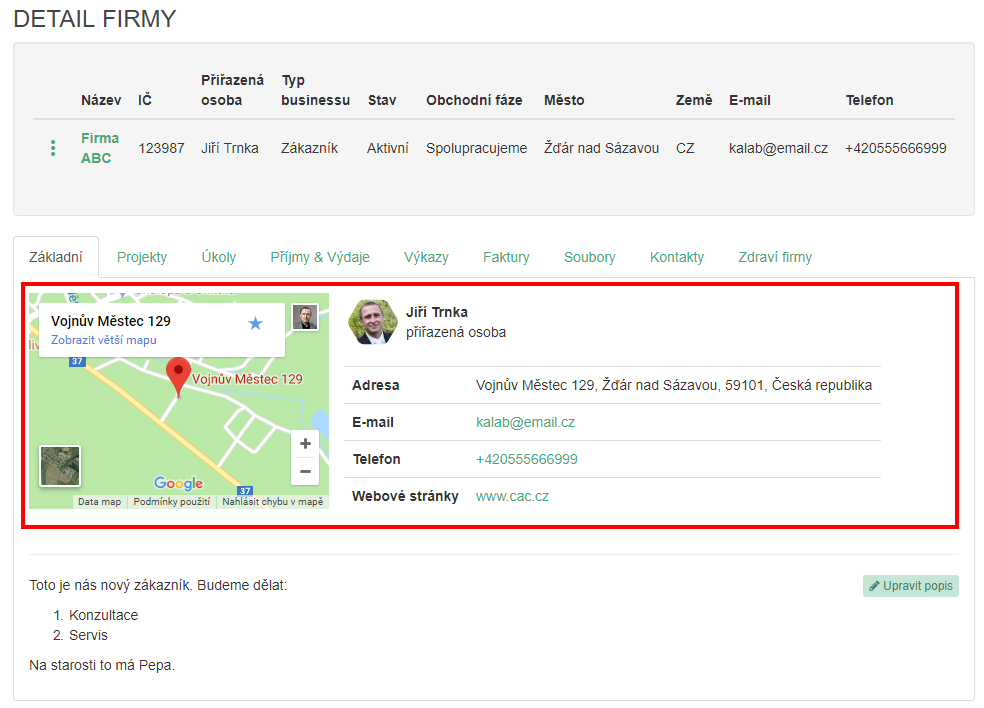Click Zobrazit větší mapu link
The width and height of the screenshot is (984, 708).
104,340
